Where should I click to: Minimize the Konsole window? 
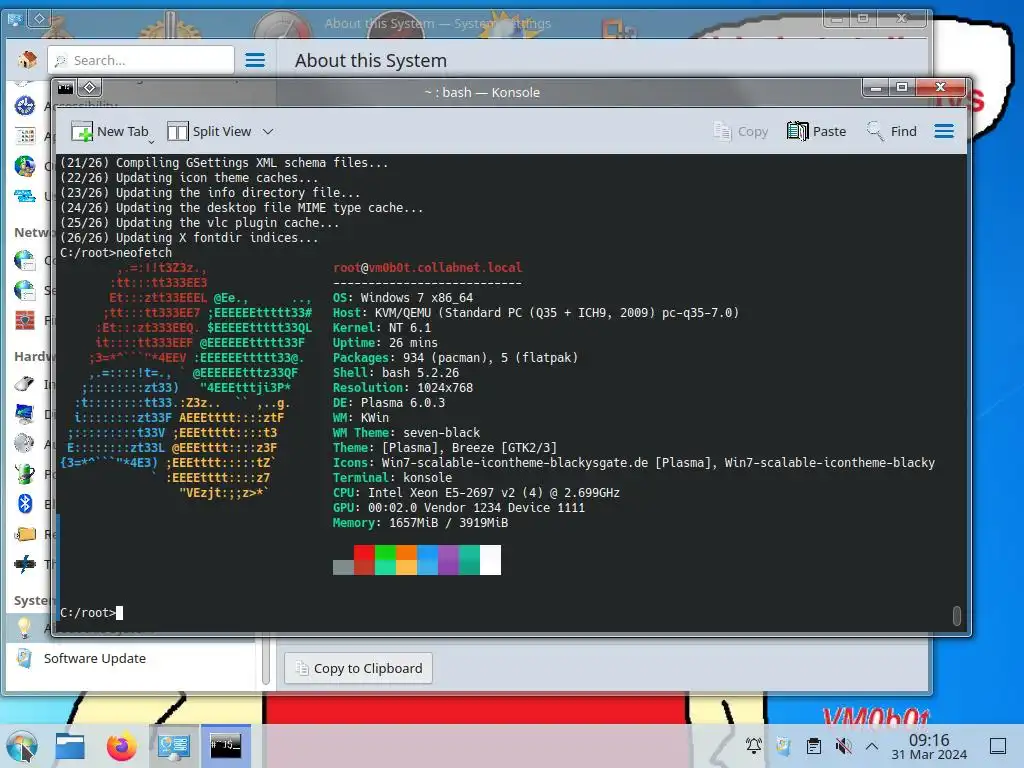(876, 88)
